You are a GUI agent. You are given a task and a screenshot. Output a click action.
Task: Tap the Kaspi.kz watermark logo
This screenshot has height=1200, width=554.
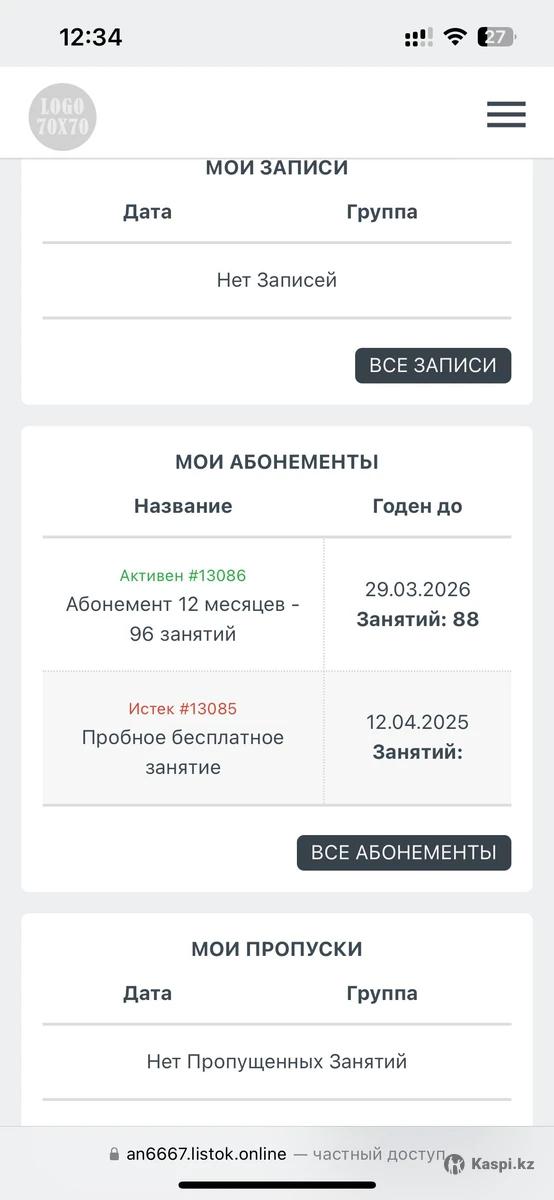490,1164
